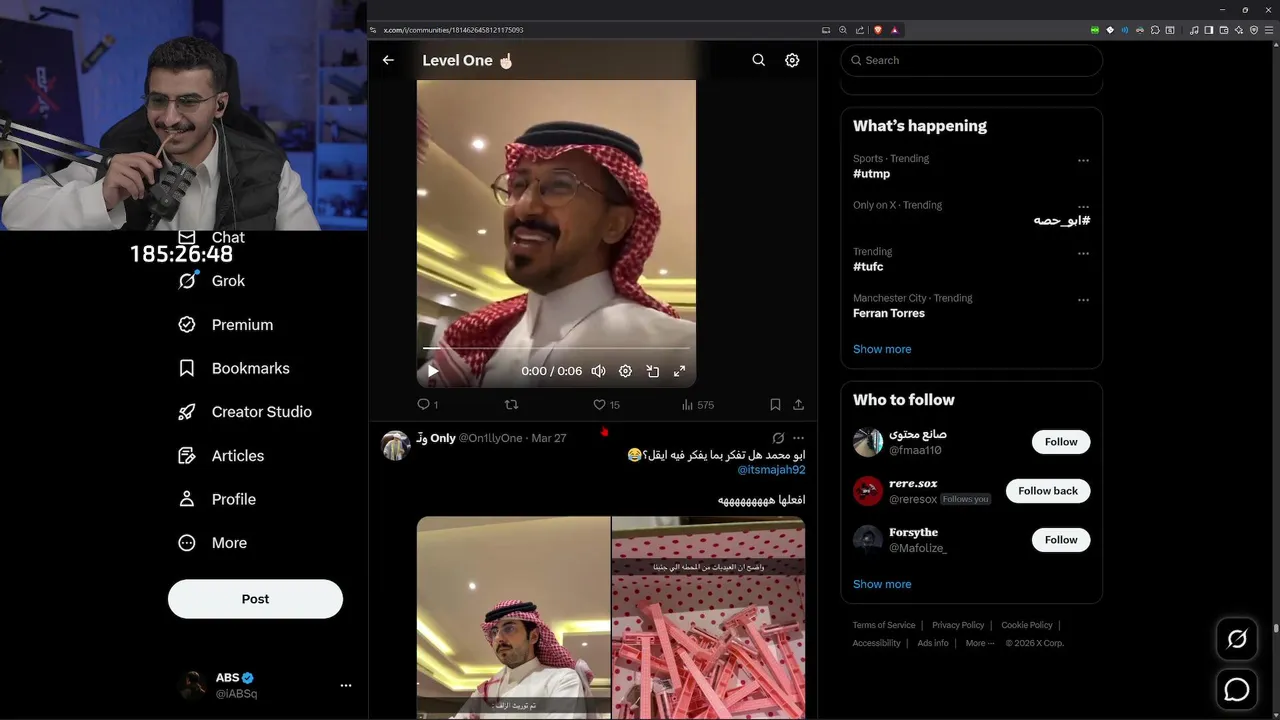
Task: Open browser hamburger menu
Action: 1269,30
